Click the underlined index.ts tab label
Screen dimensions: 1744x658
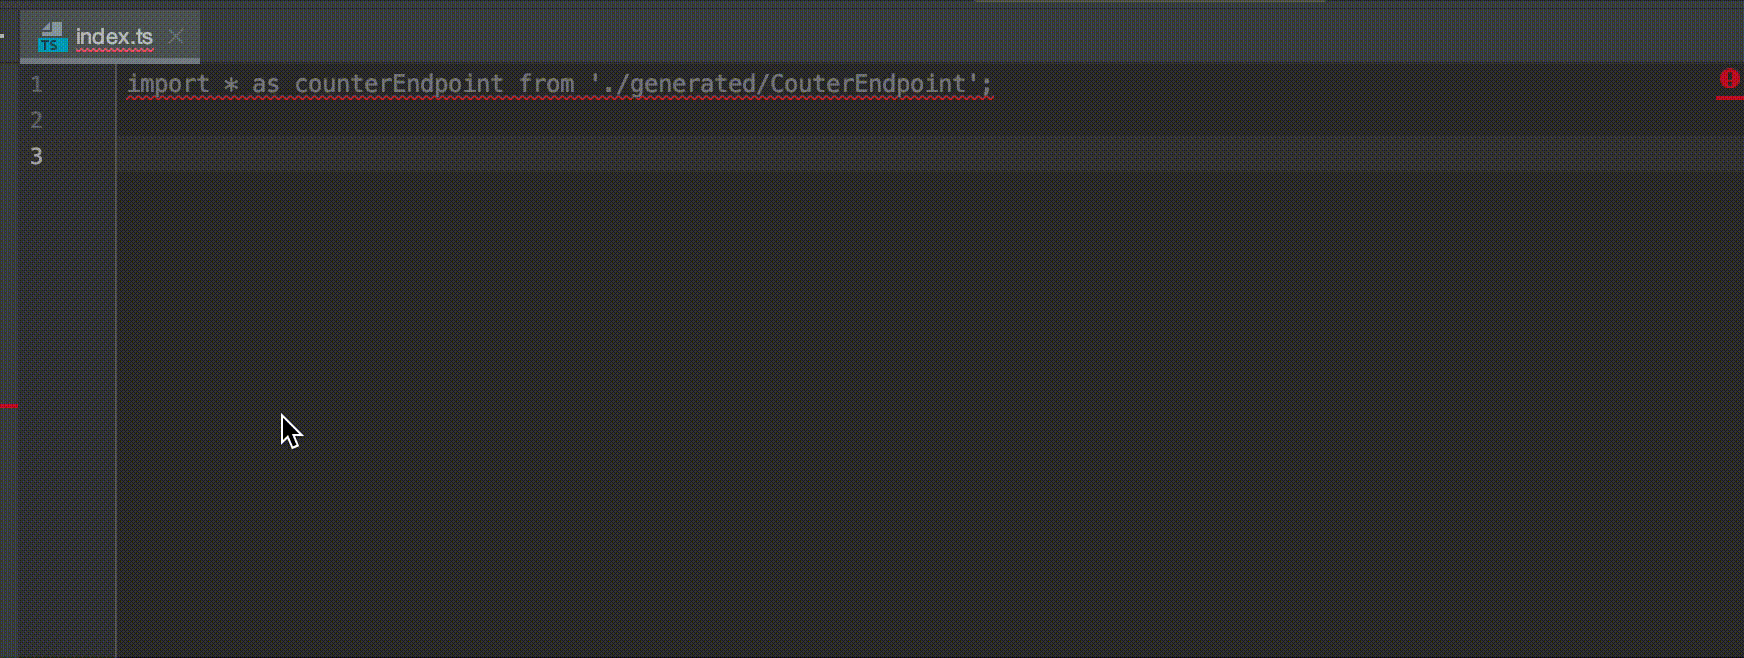tap(115, 36)
